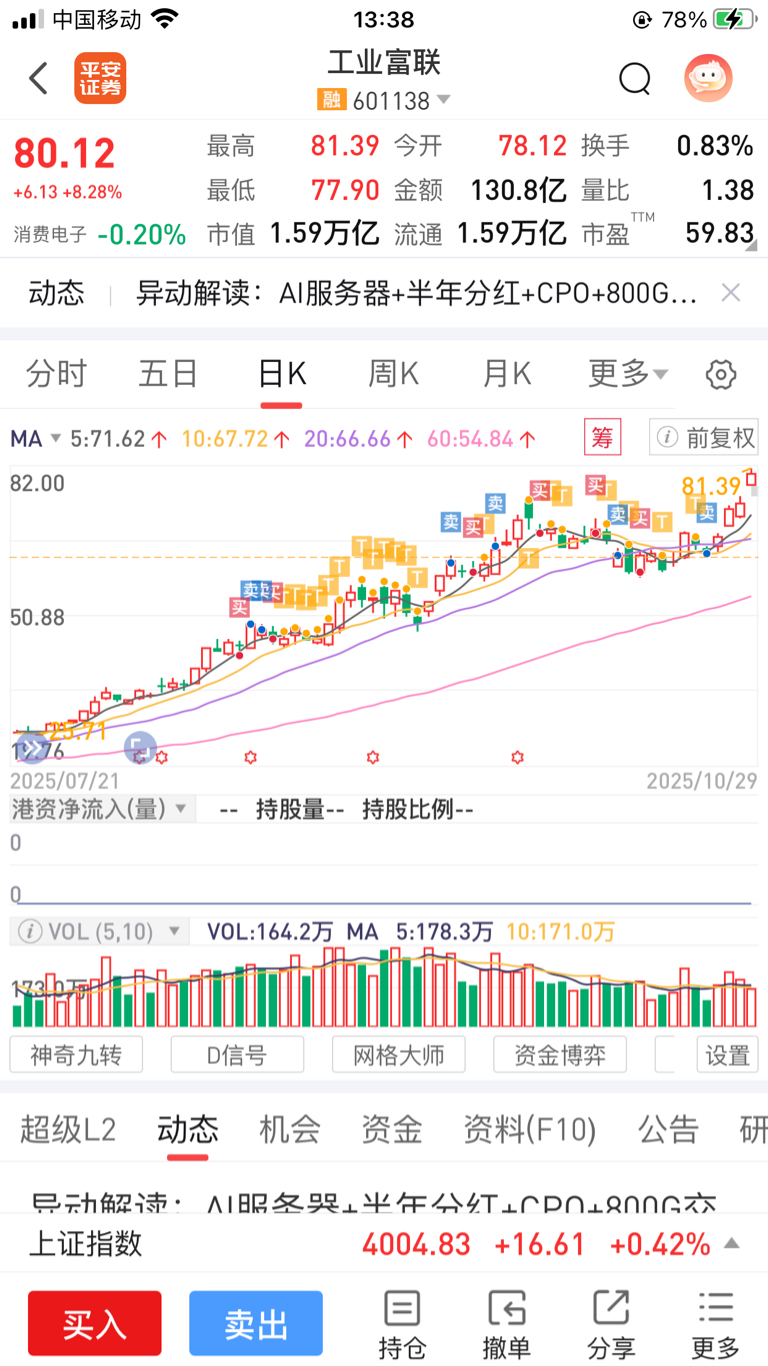The height and width of the screenshot is (1366, 768).
Task: Select the 日K chart tab
Action: (282, 375)
